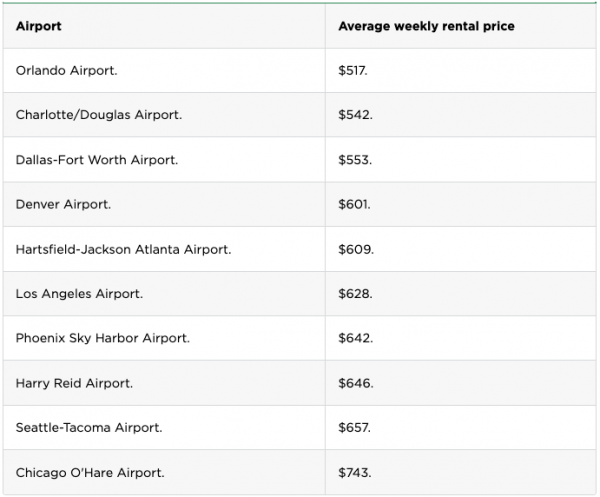Click the $609 price cell
600x497 pixels.
(357, 249)
